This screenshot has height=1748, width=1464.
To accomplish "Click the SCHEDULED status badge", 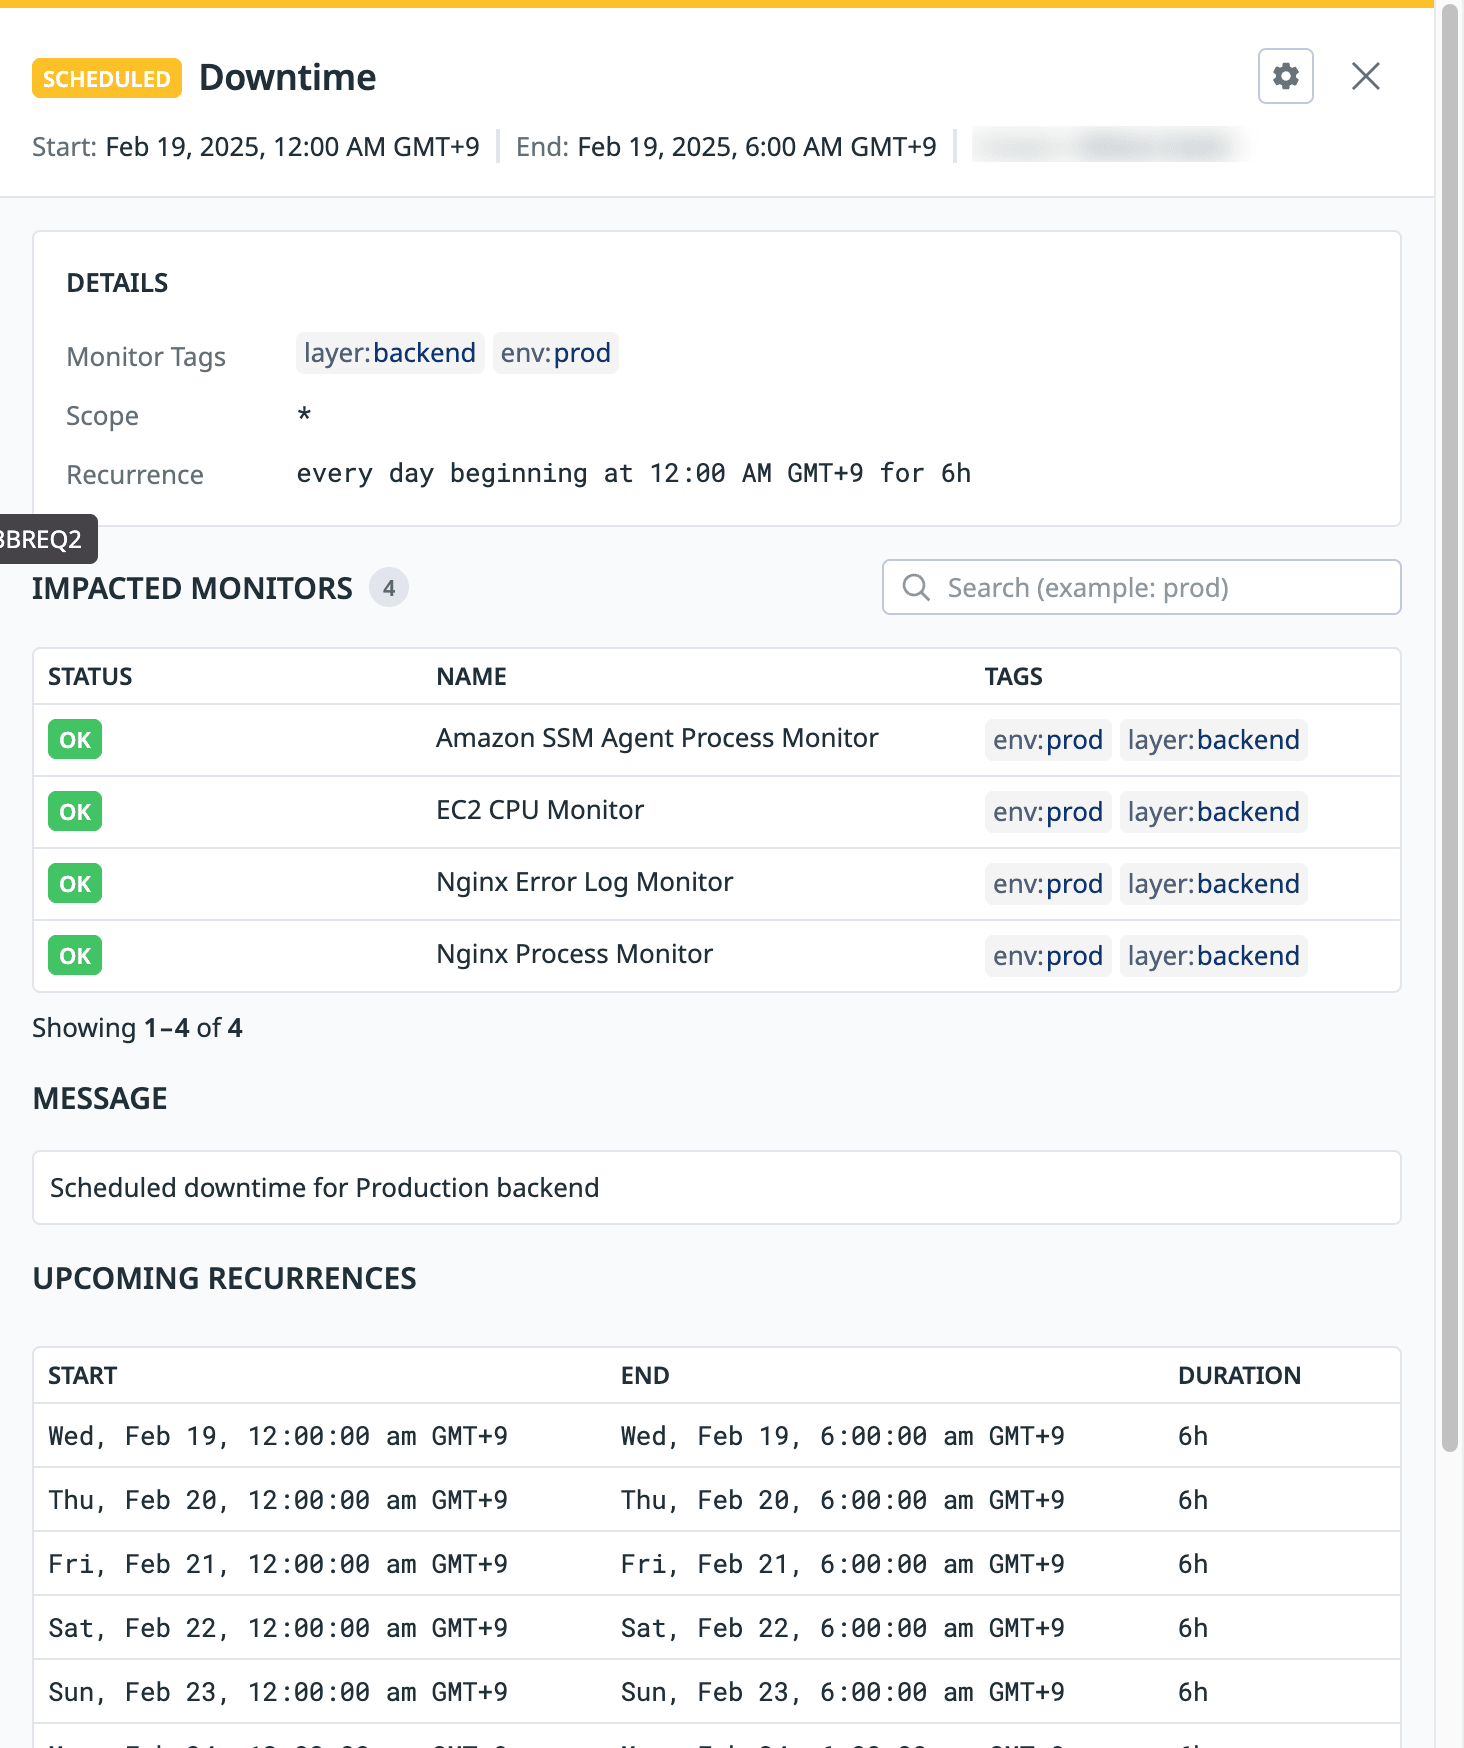I will (107, 78).
